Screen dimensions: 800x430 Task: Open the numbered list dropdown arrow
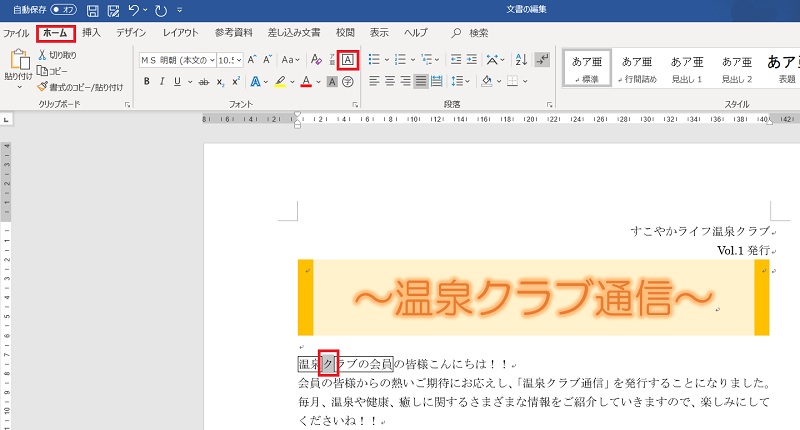click(x=413, y=60)
